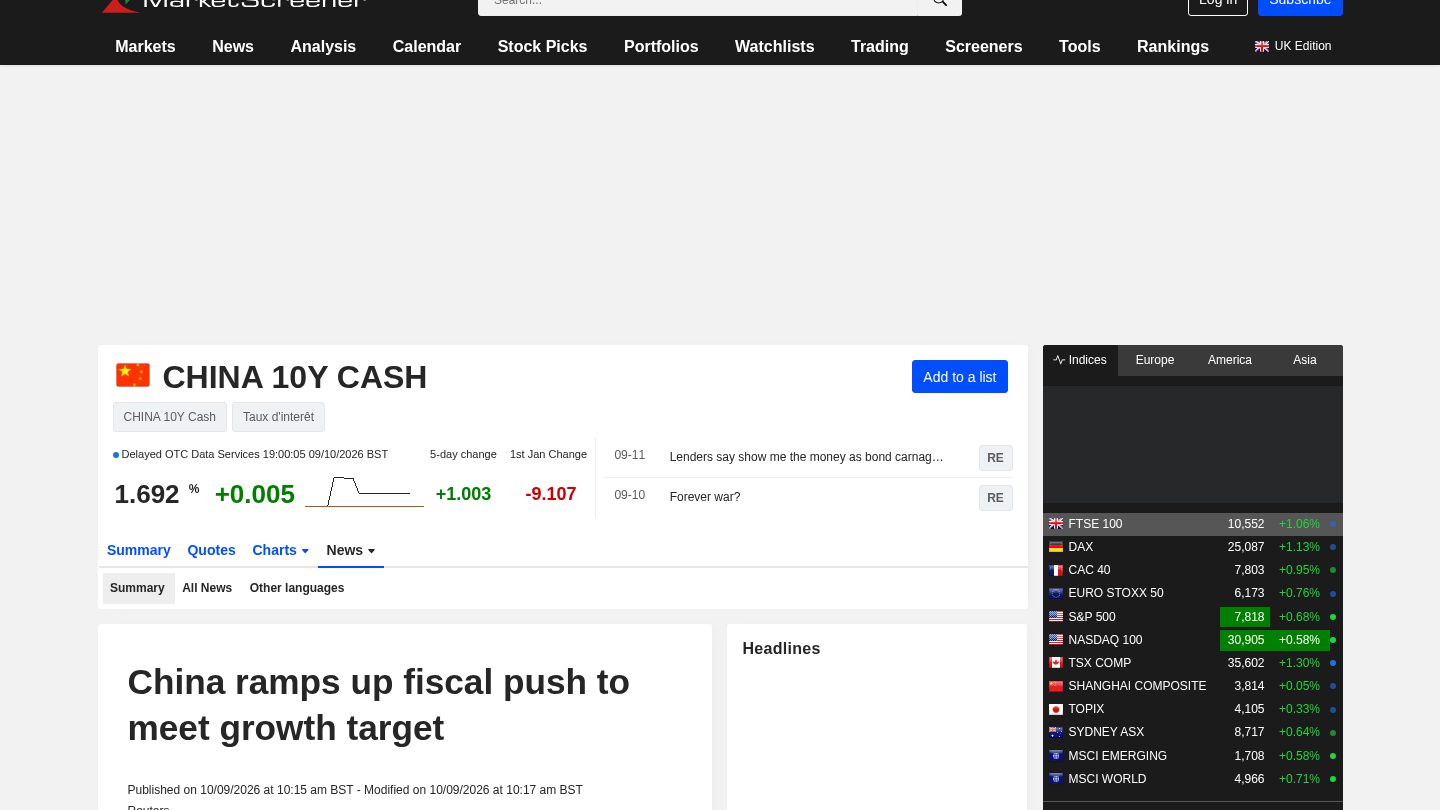Open the Screeners menu
The width and height of the screenshot is (1440, 810).
point(984,46)
